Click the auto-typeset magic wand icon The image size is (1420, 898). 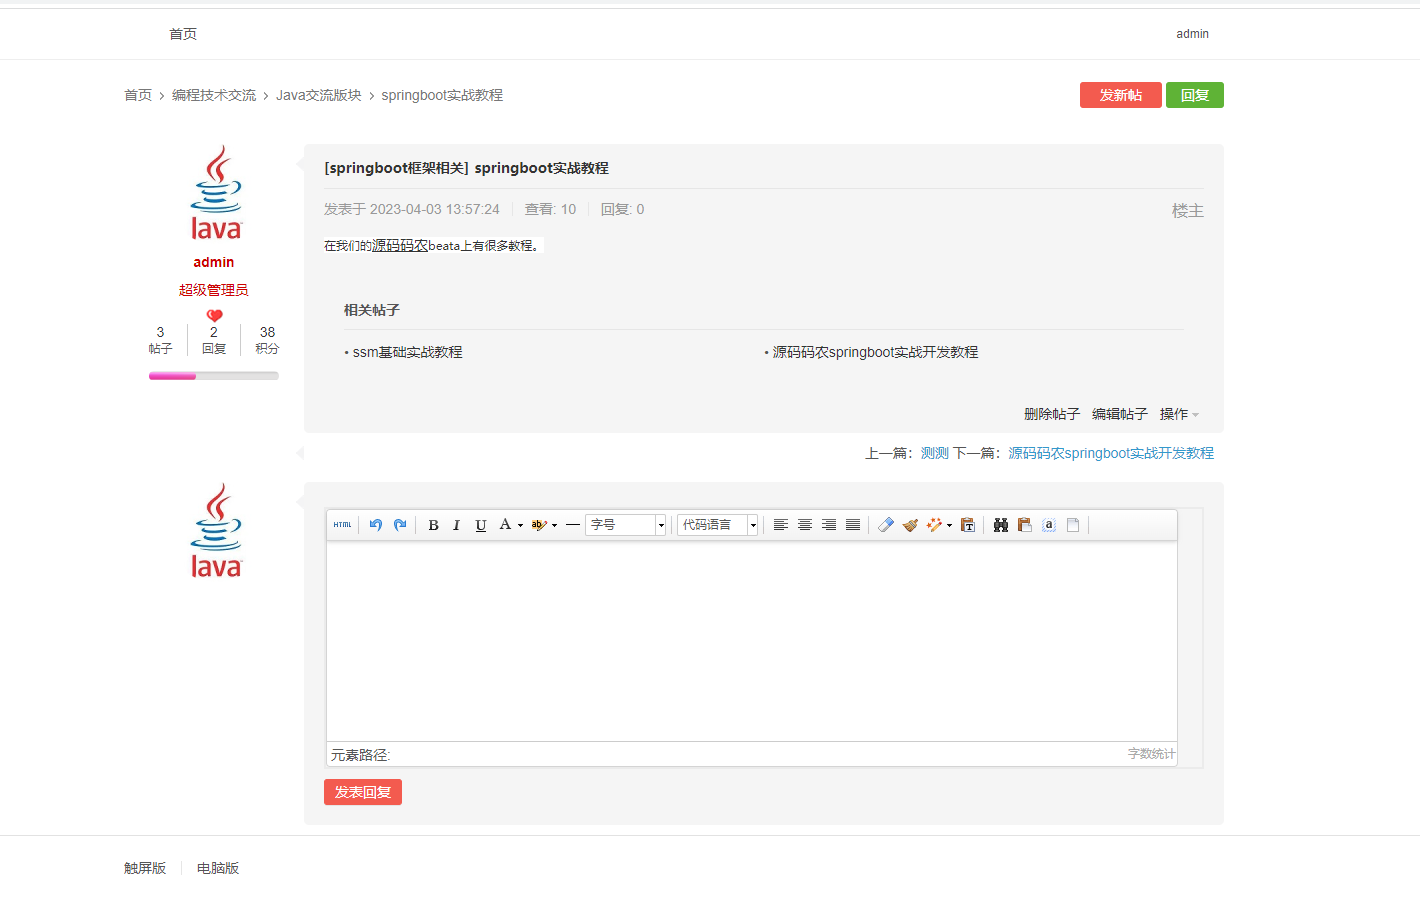(x=934, y=525)
